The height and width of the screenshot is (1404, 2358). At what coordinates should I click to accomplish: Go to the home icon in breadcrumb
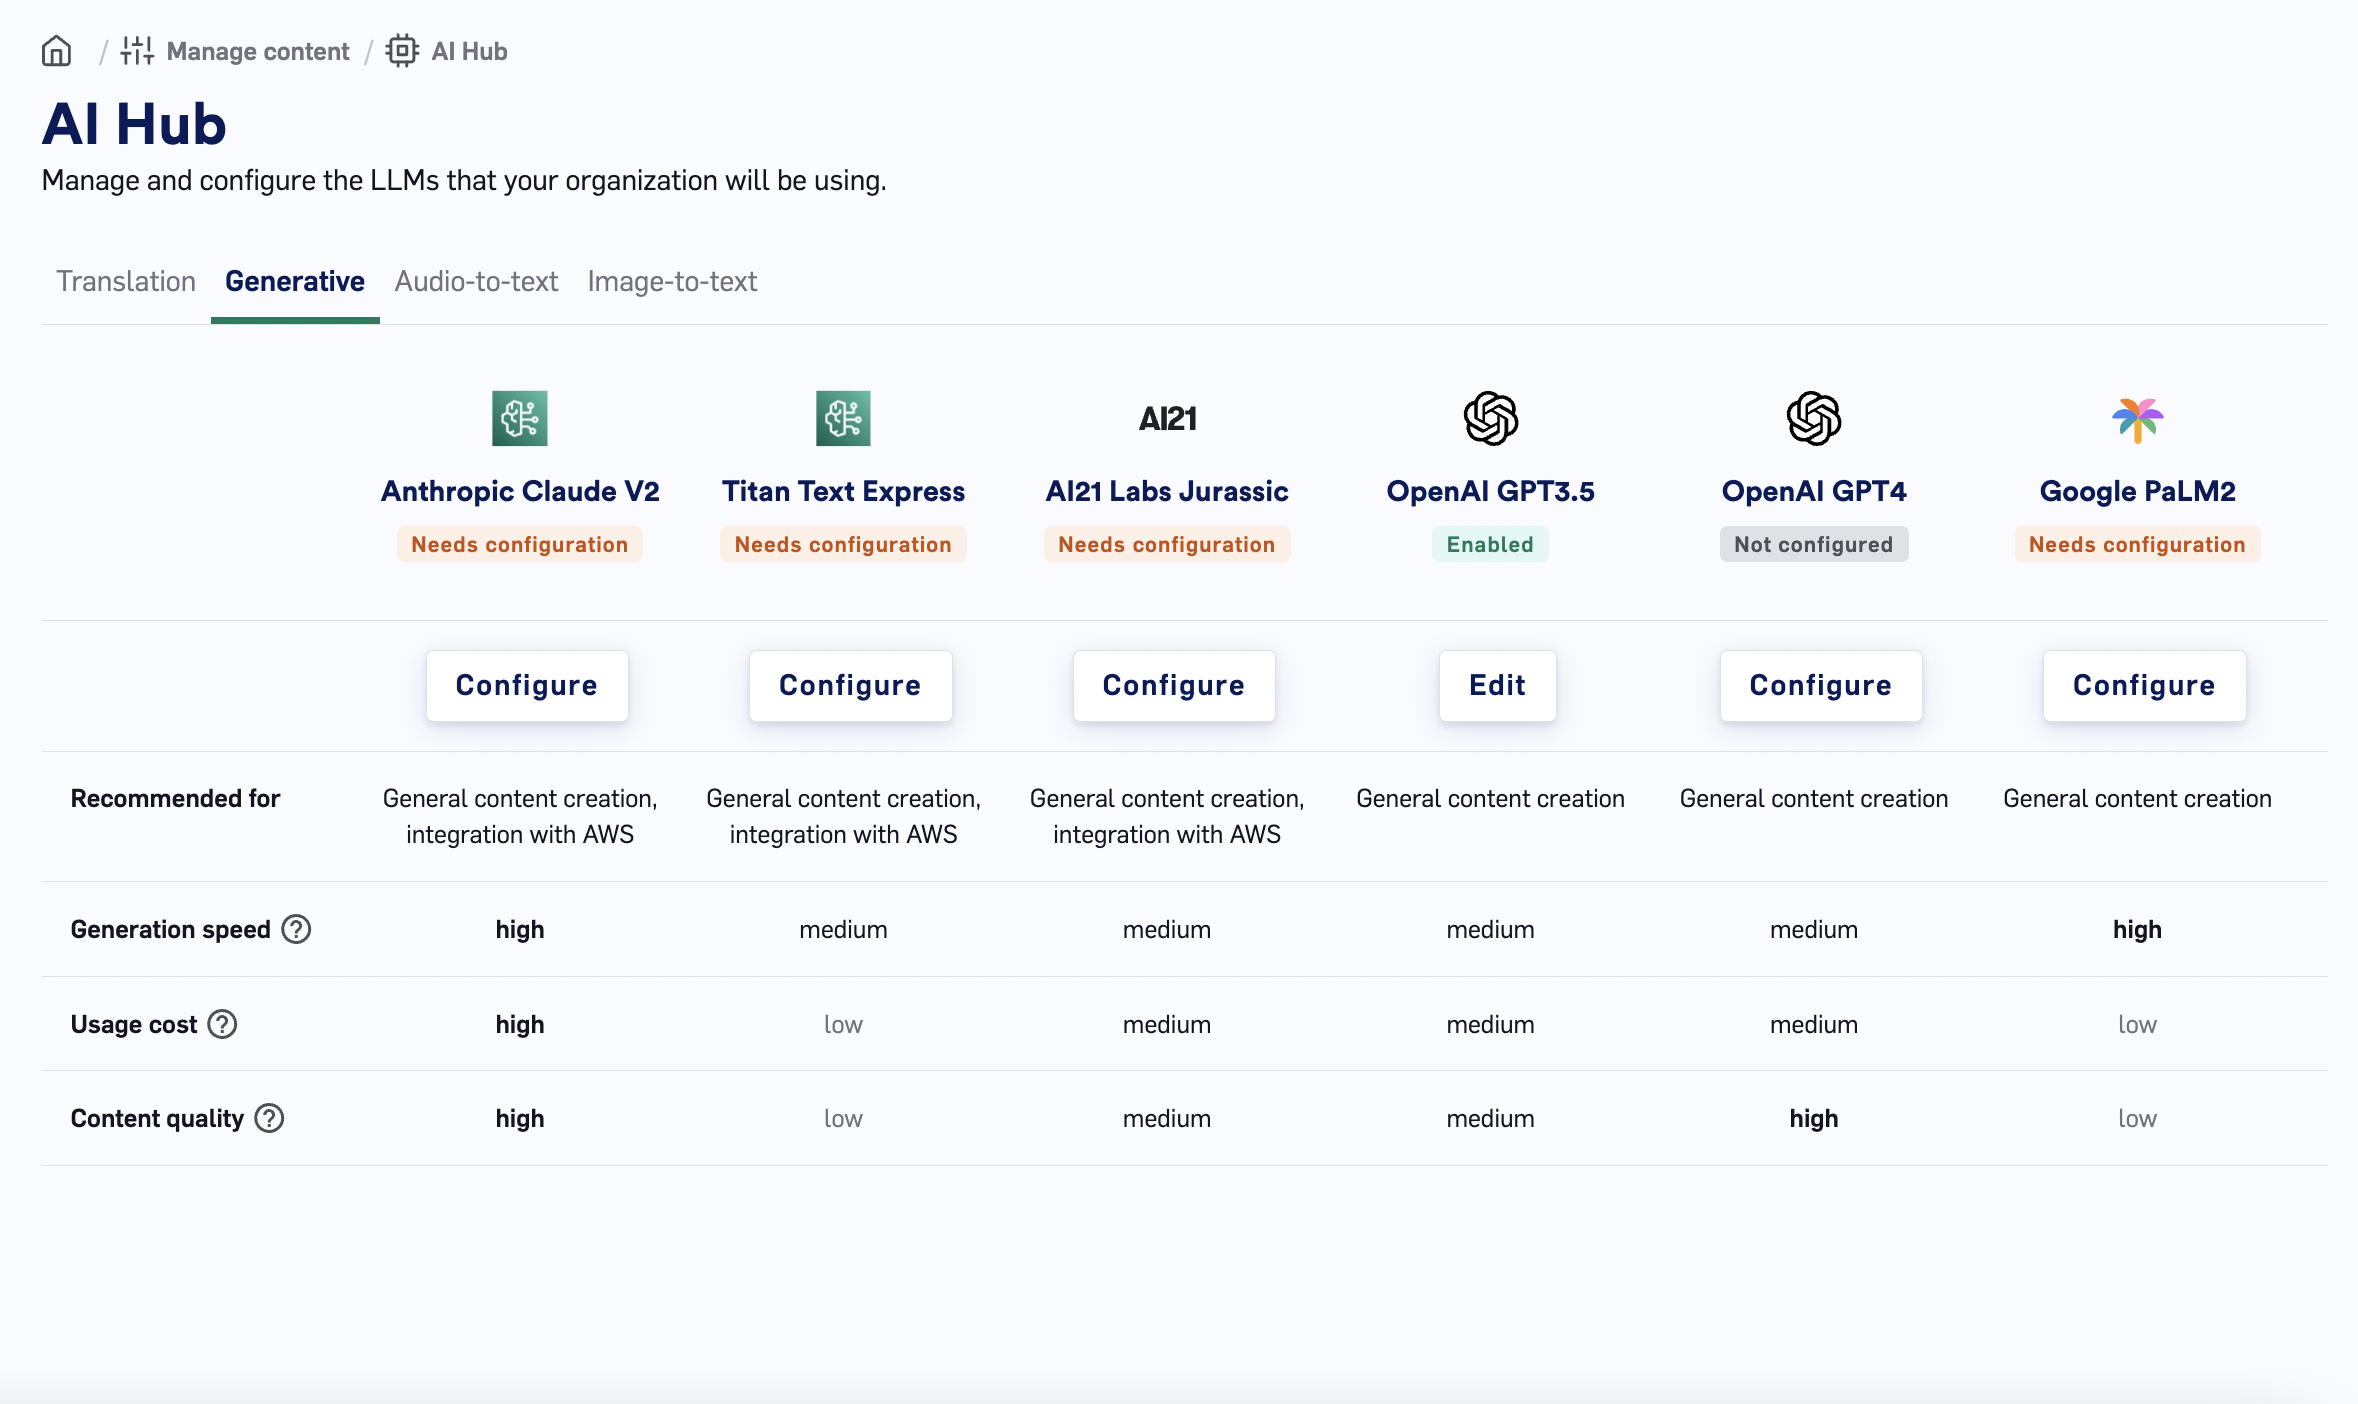(57, 51)
